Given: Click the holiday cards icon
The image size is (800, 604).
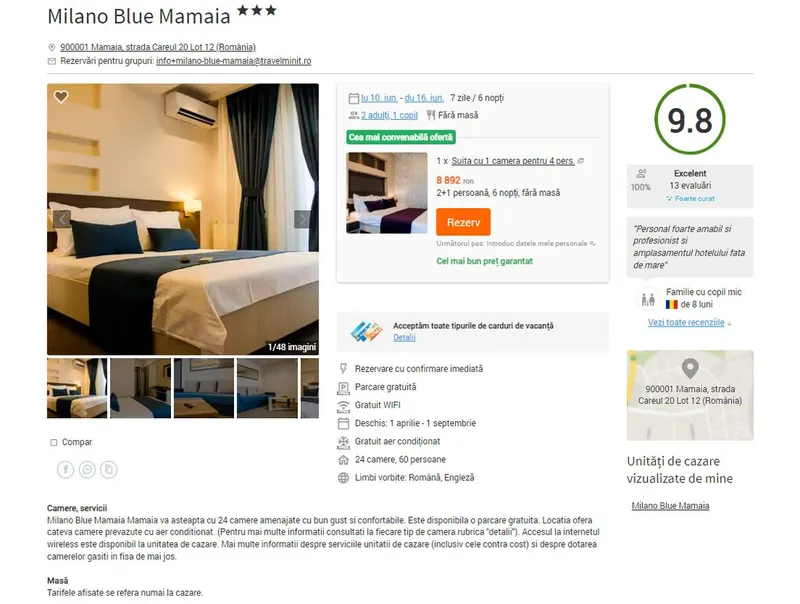Looking at the screenshot, I should pyautogui.click(x=366, y=332).
